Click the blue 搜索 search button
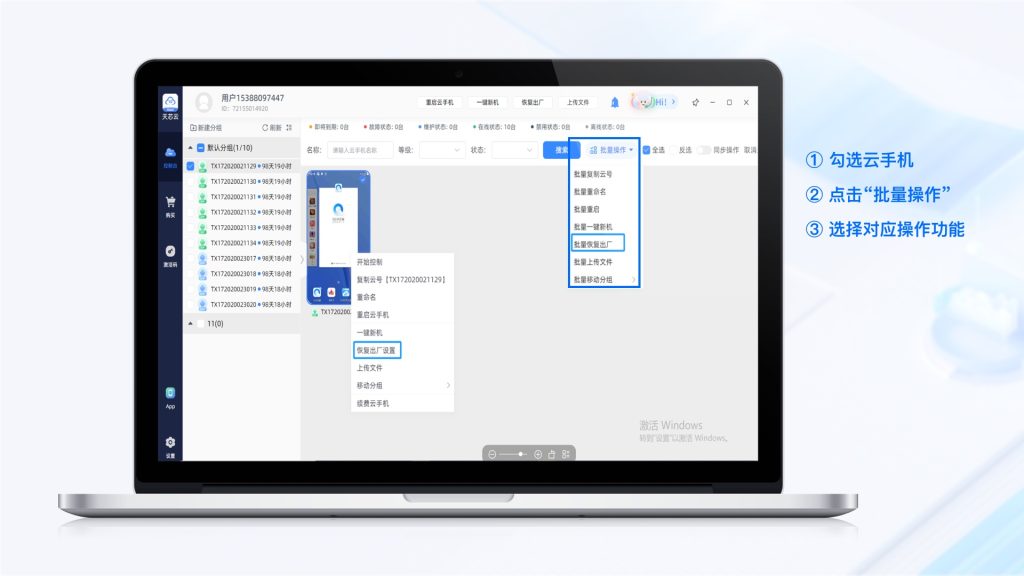The width and height of the screenshot is (1024, 576). point(561,150)
